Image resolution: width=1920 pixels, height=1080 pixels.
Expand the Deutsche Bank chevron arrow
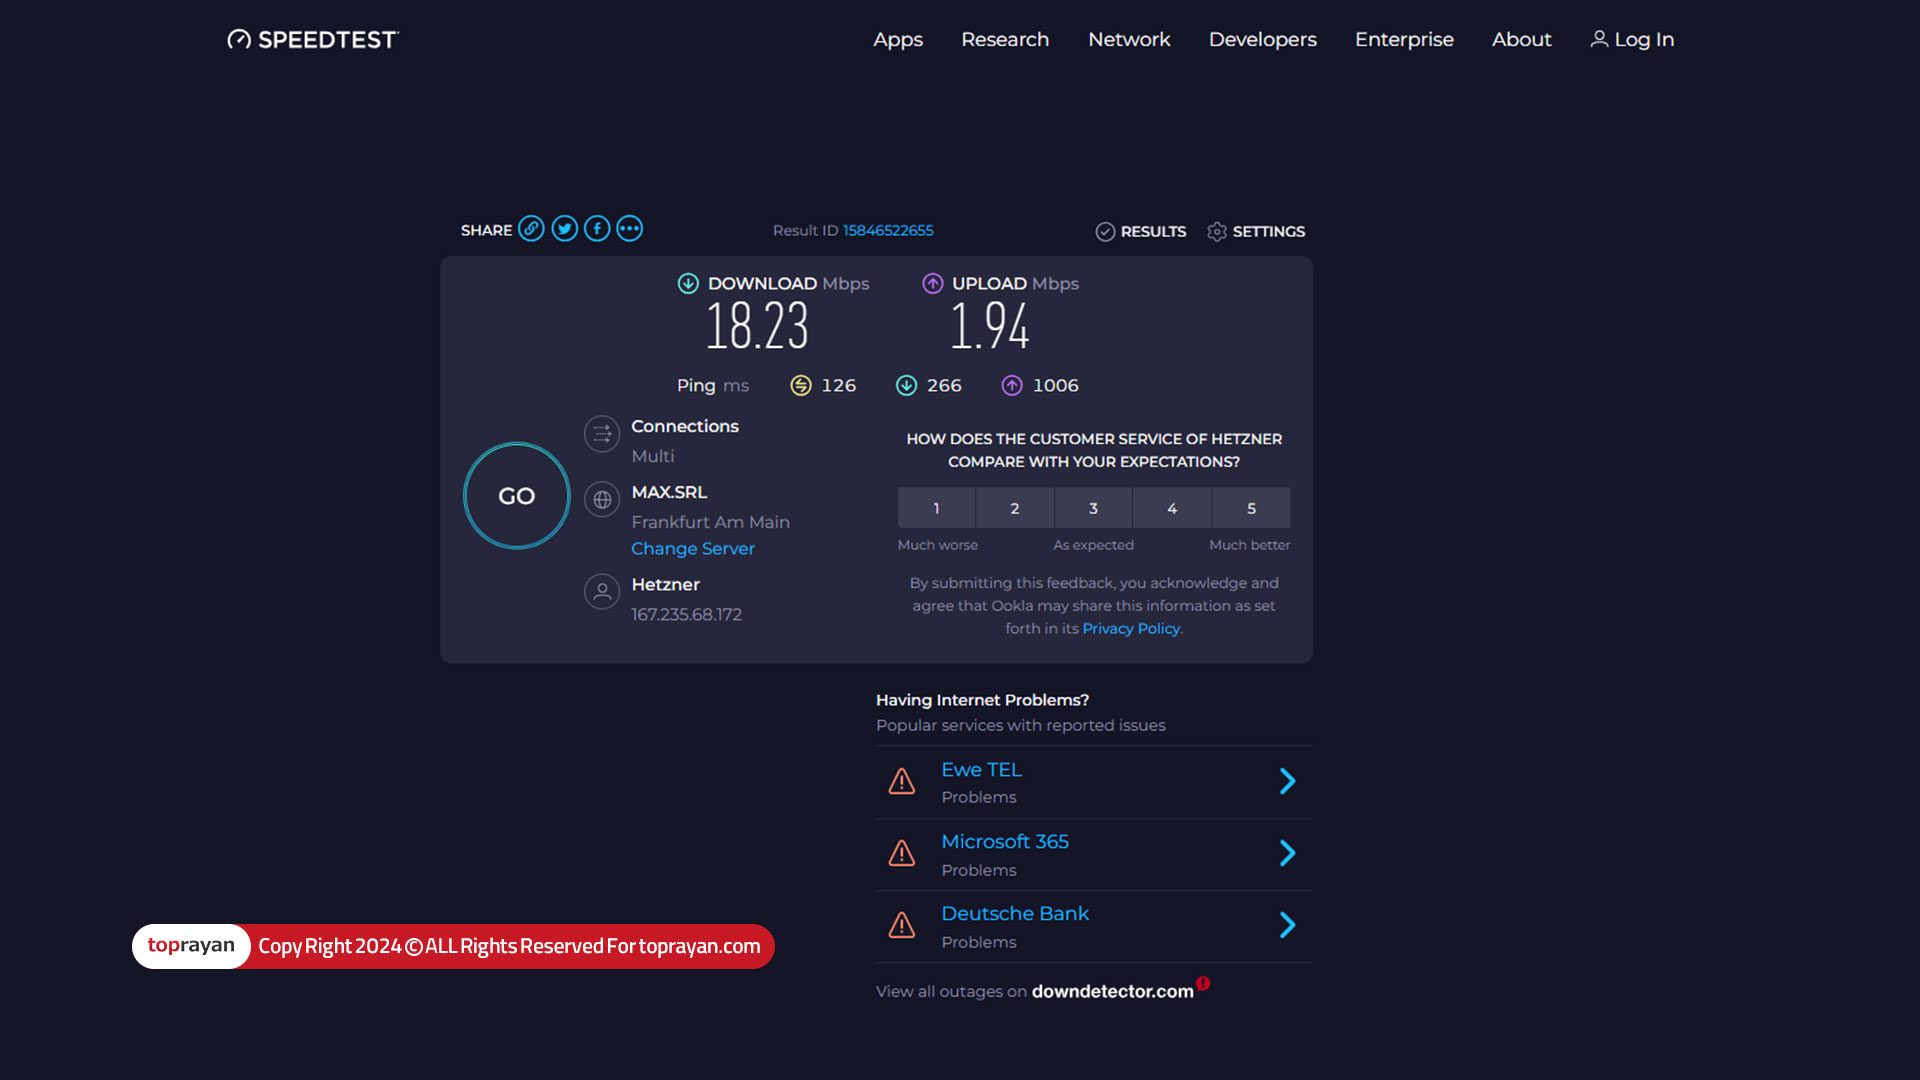[1288, 925]
